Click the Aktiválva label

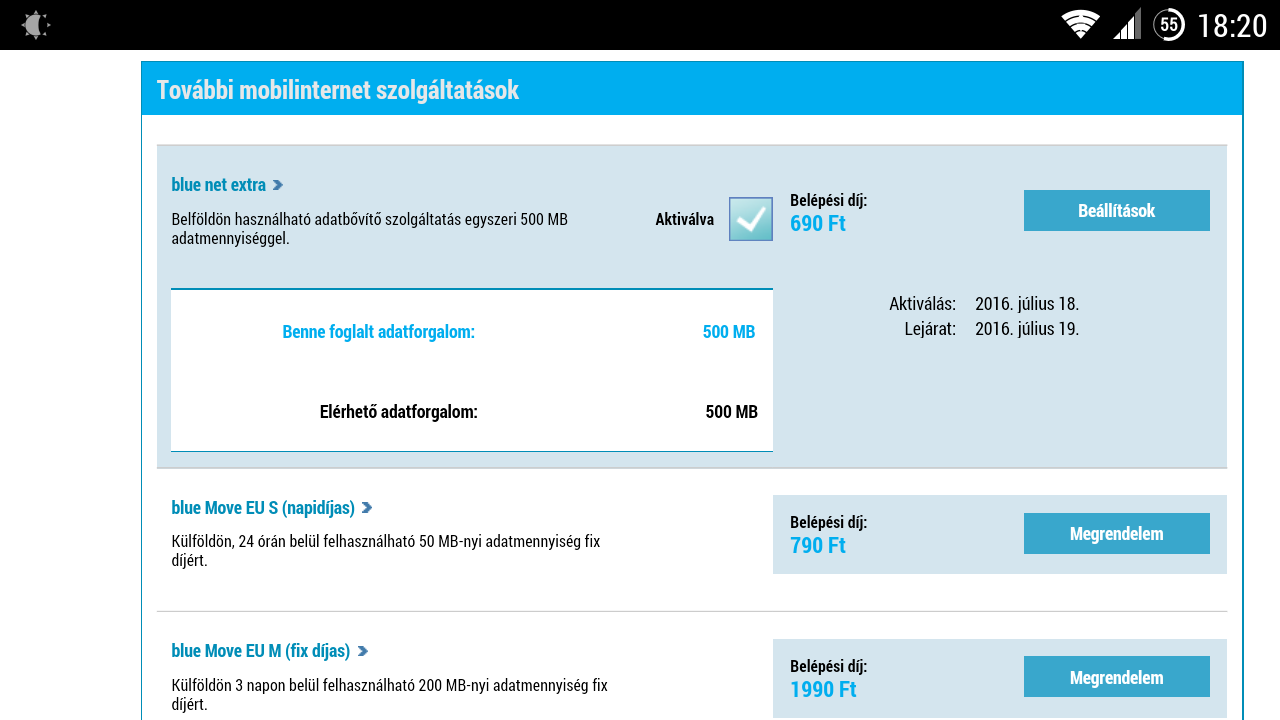click(x=685, y=220)
